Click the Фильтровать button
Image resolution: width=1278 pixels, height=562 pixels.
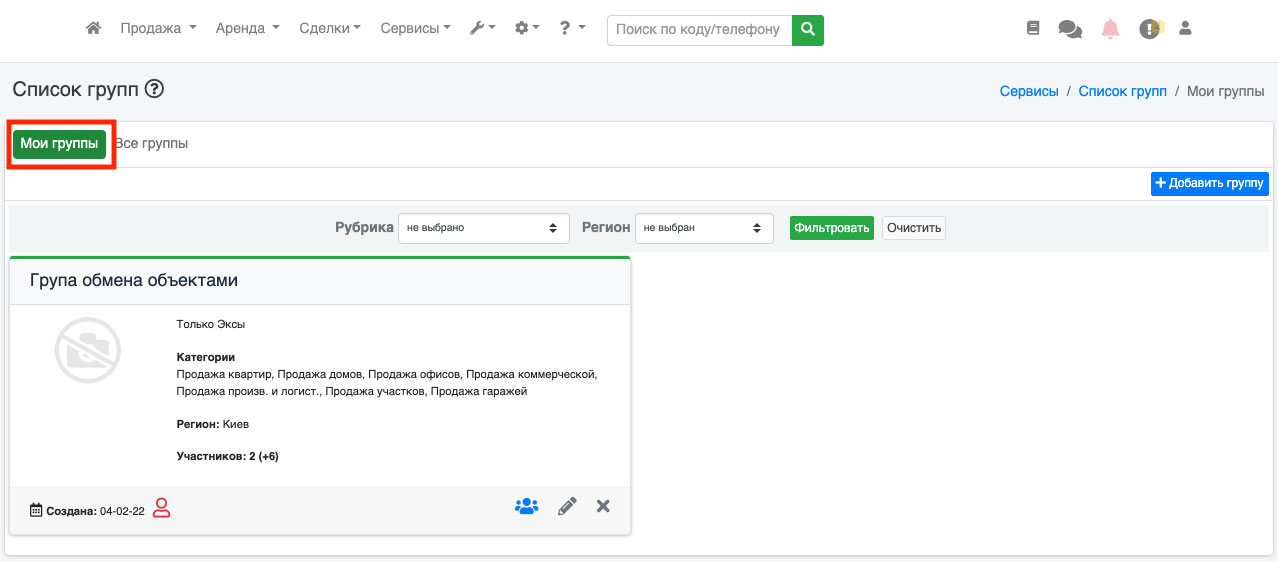(x=832, y=228)
